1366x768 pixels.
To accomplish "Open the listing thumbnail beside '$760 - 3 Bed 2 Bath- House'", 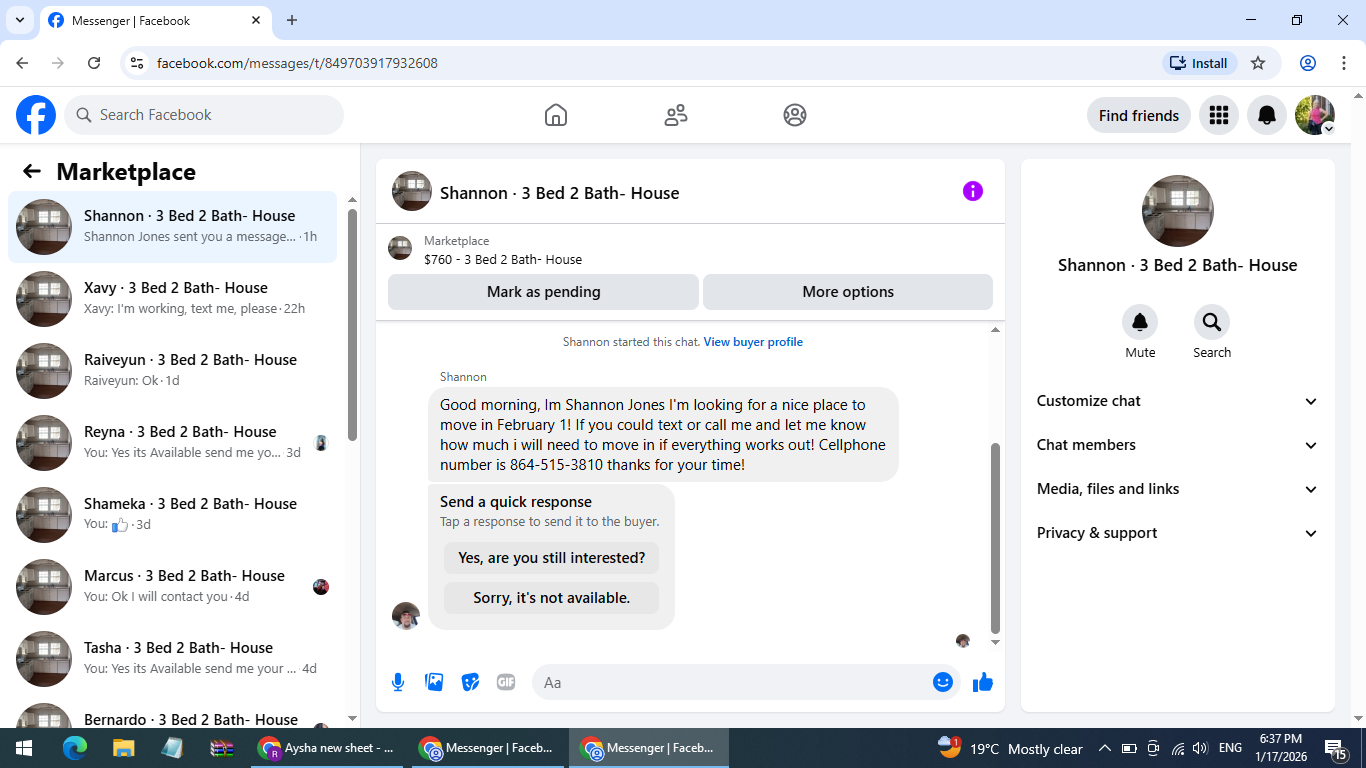I will click(x=400, y=248).
